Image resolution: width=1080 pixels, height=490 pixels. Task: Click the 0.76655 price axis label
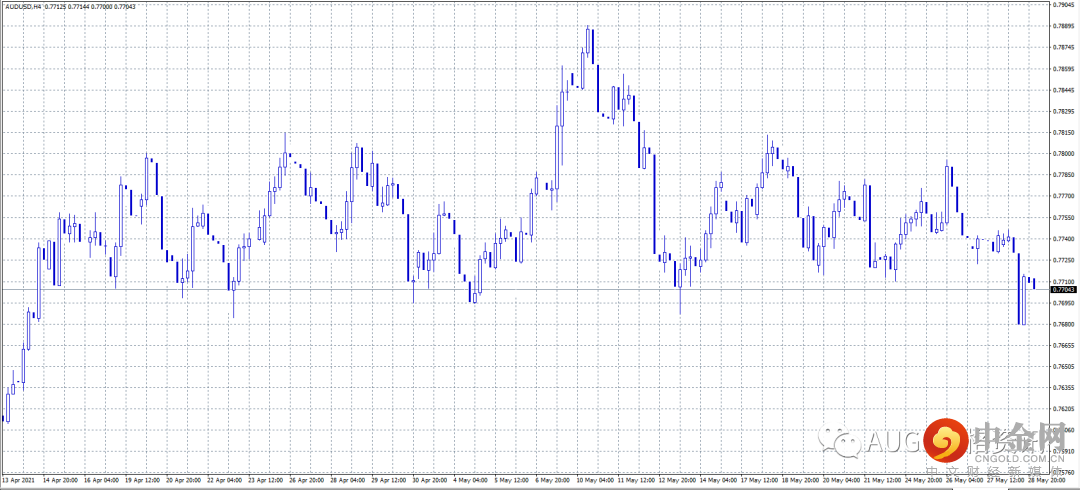pyautogui.click(x=1065, y=345)
